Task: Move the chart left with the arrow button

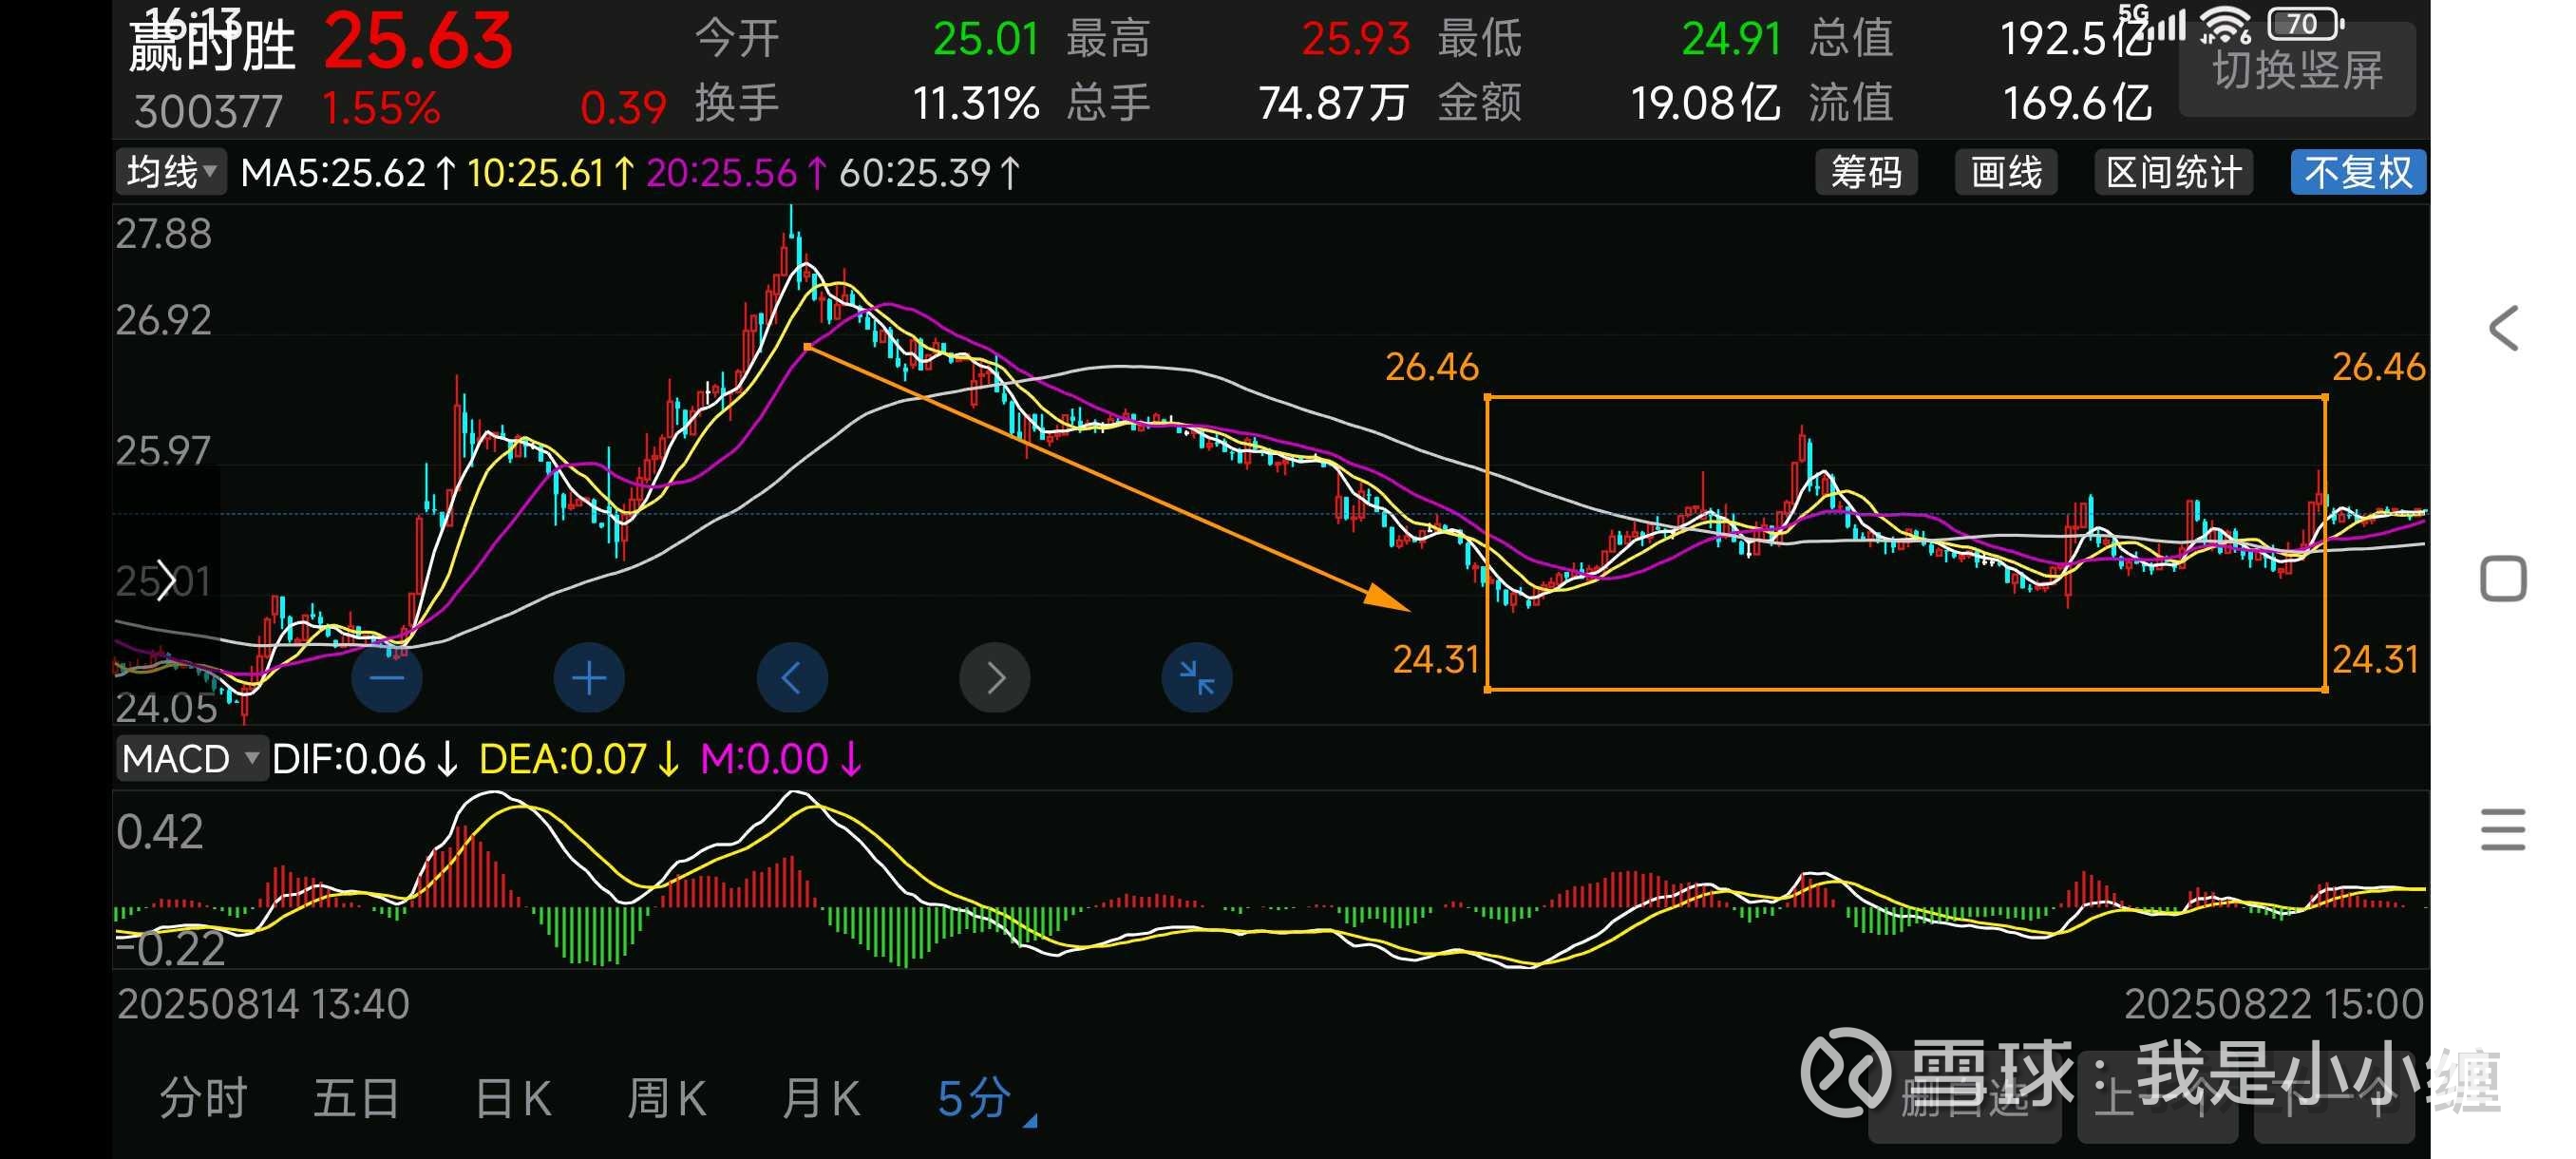Action: tap(792, 678)
